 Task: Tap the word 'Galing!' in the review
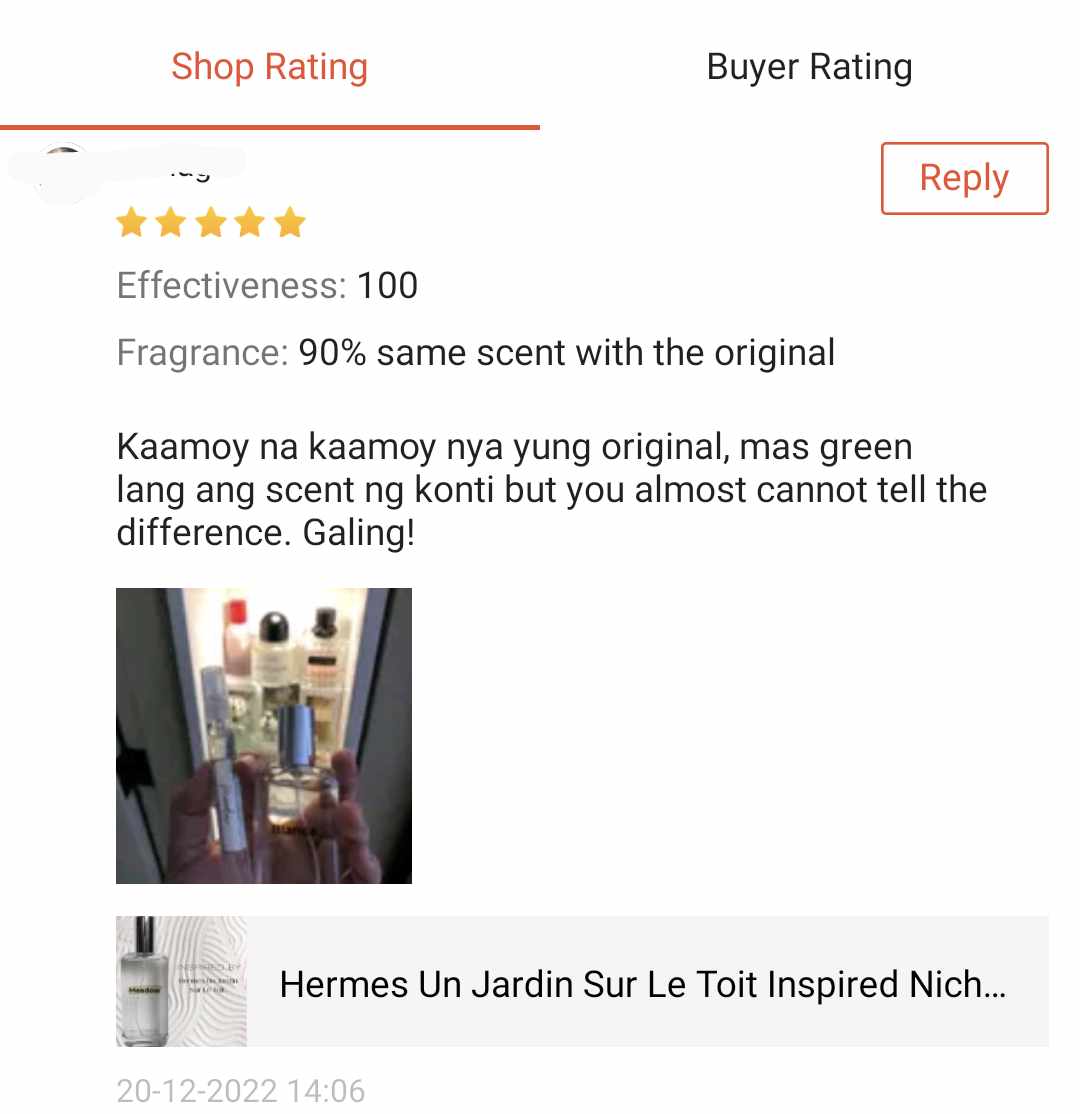[x=359, y=533]
